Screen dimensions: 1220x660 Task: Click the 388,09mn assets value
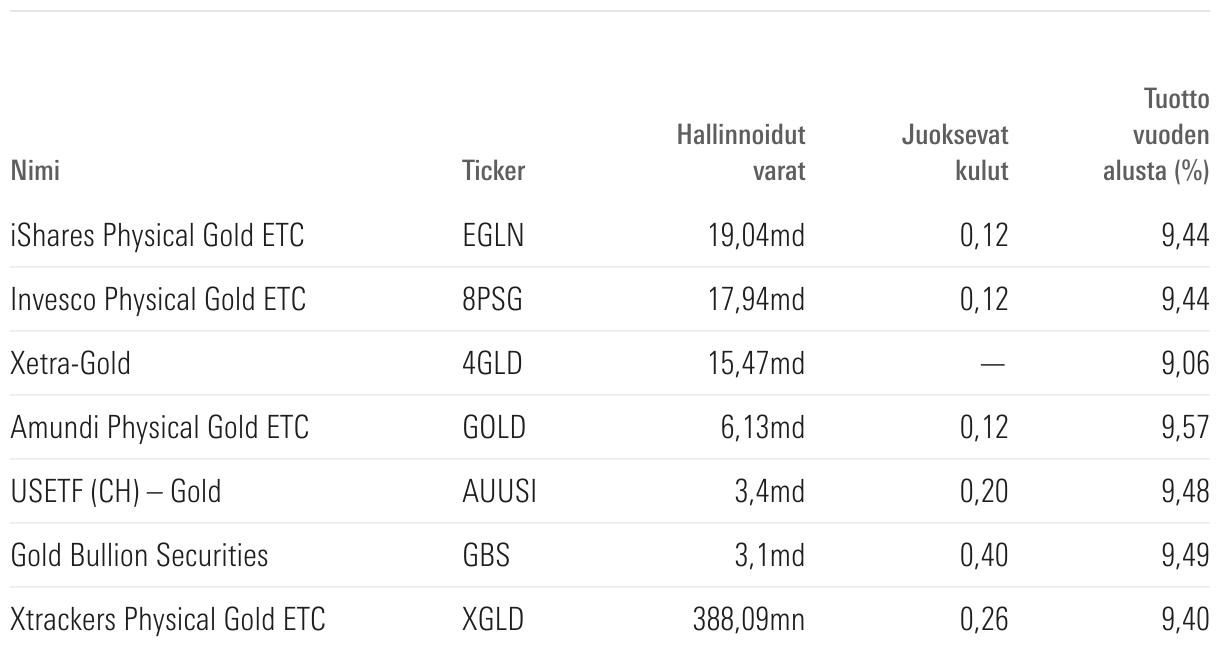pos(749,619)
